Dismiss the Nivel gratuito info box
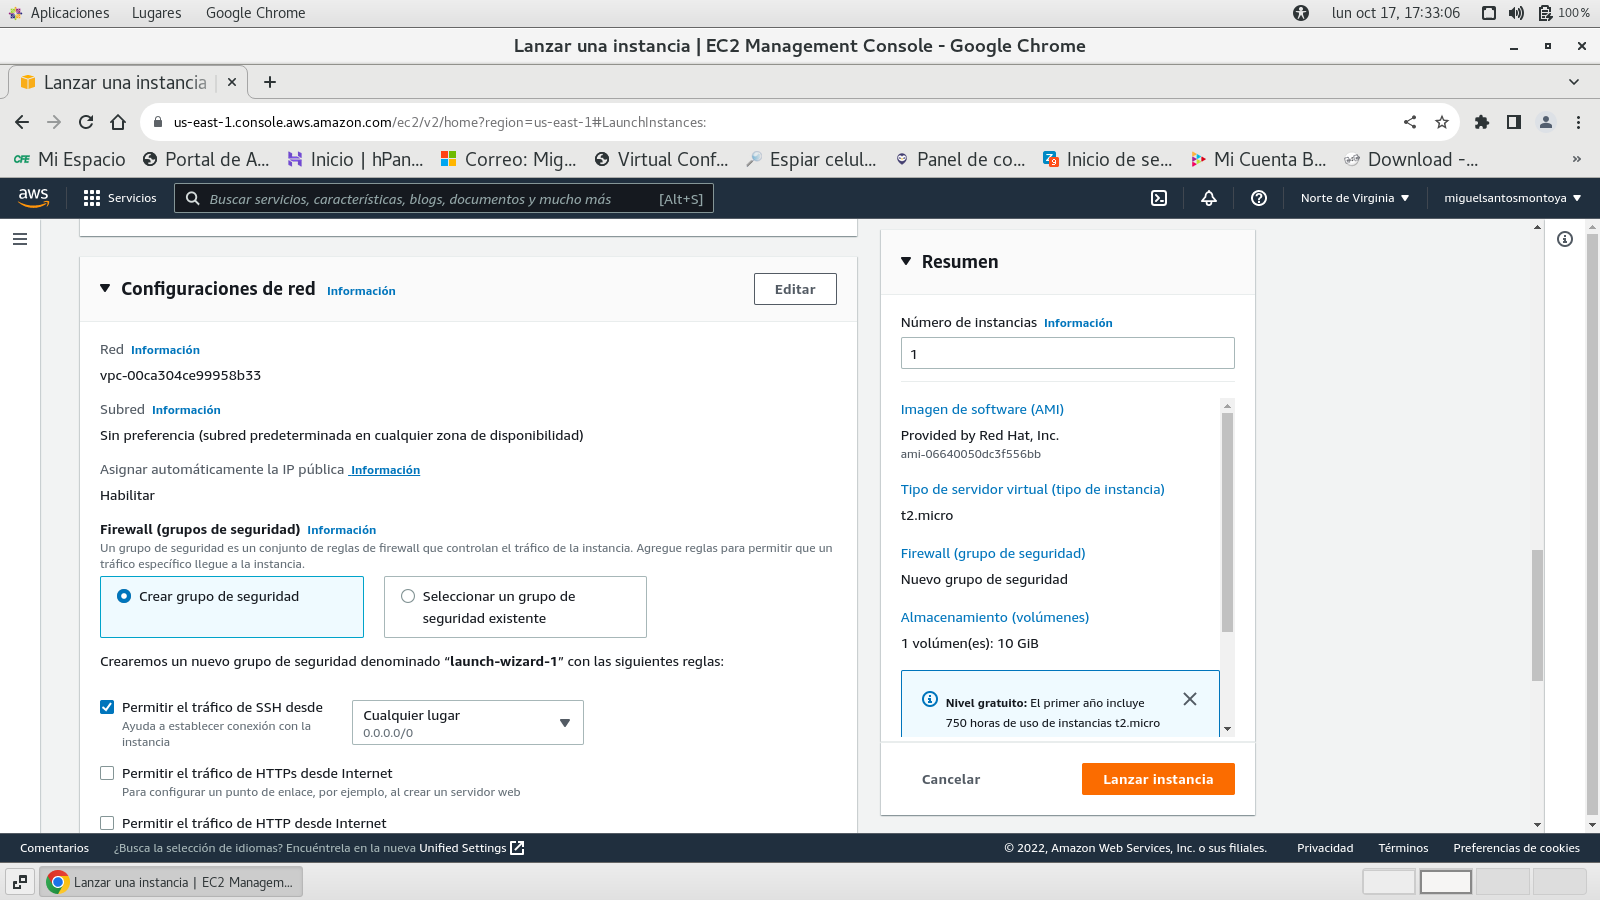Screen dimensions: 1600x900 point(1190,699)
